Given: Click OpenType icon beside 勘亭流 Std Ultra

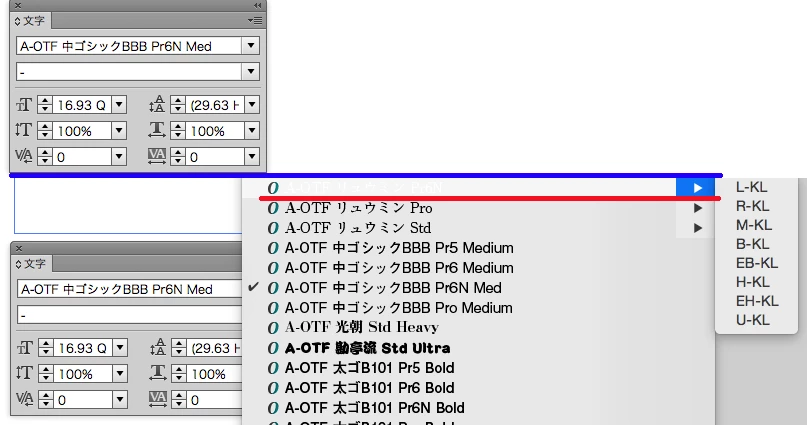Looking at the screenshot, I should click(x=273, y=348).
